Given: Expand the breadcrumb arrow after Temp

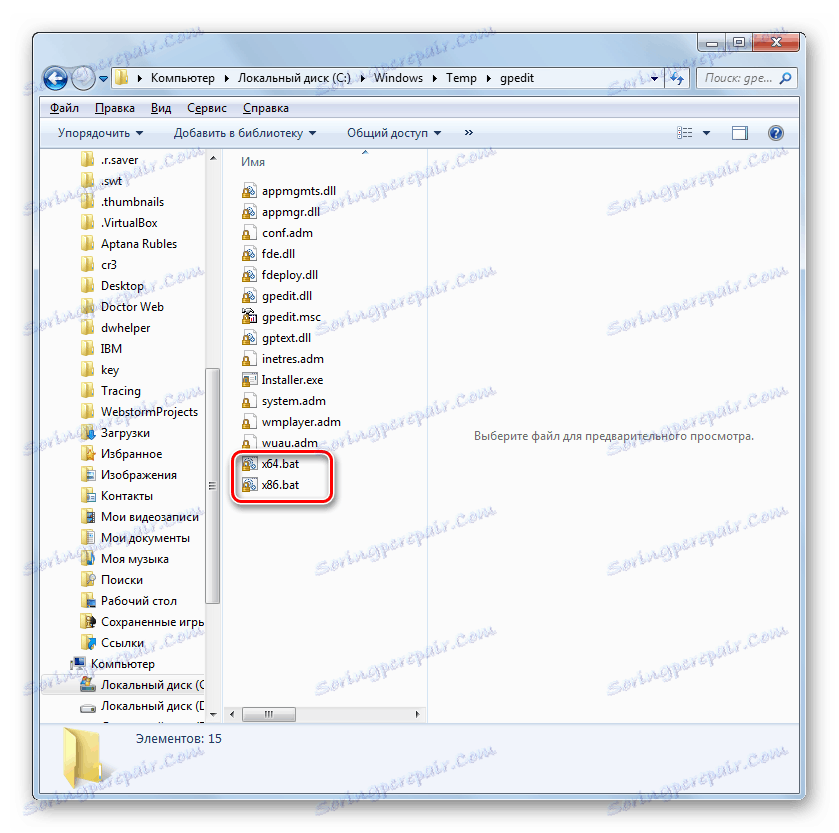Looking at the screenshot, I should coord(489,79).
